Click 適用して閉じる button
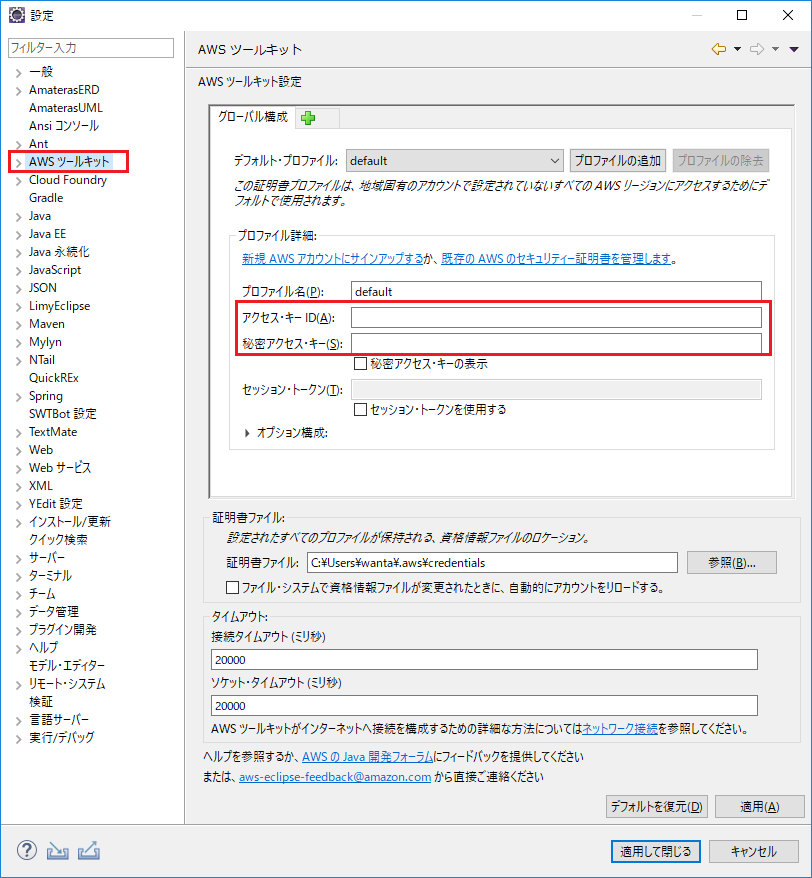812x878 pixels. (x=655, y=852)
